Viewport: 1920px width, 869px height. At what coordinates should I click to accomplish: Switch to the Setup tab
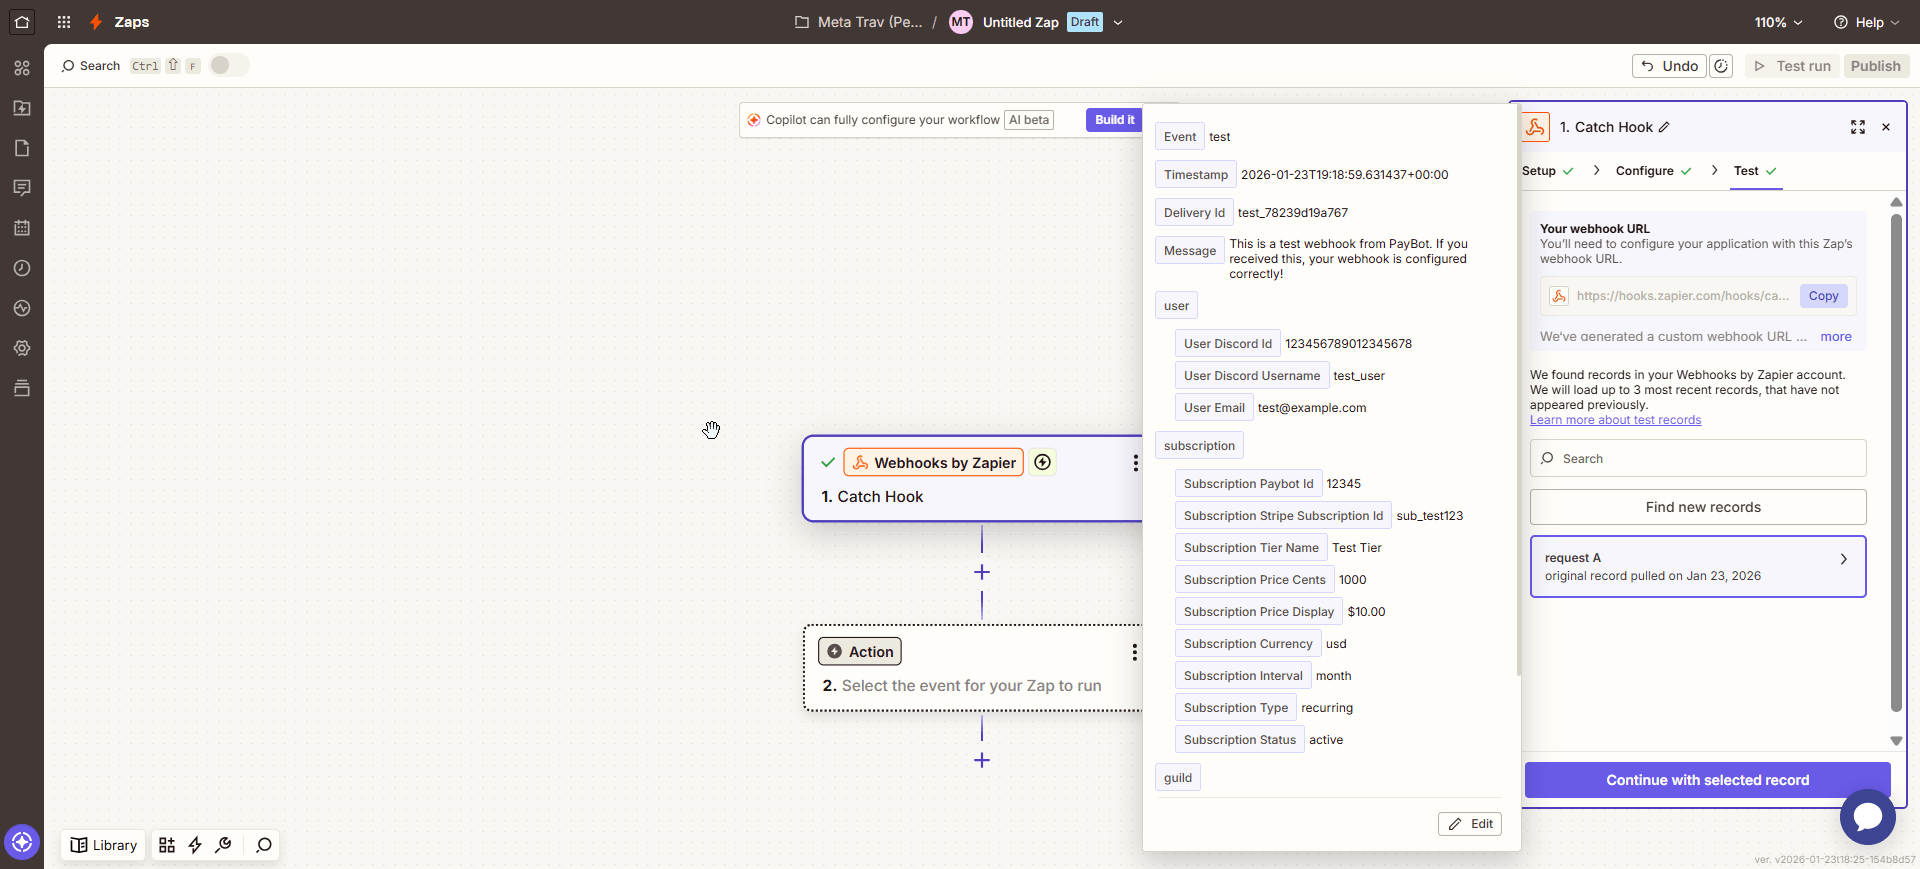pos(1547,171)
